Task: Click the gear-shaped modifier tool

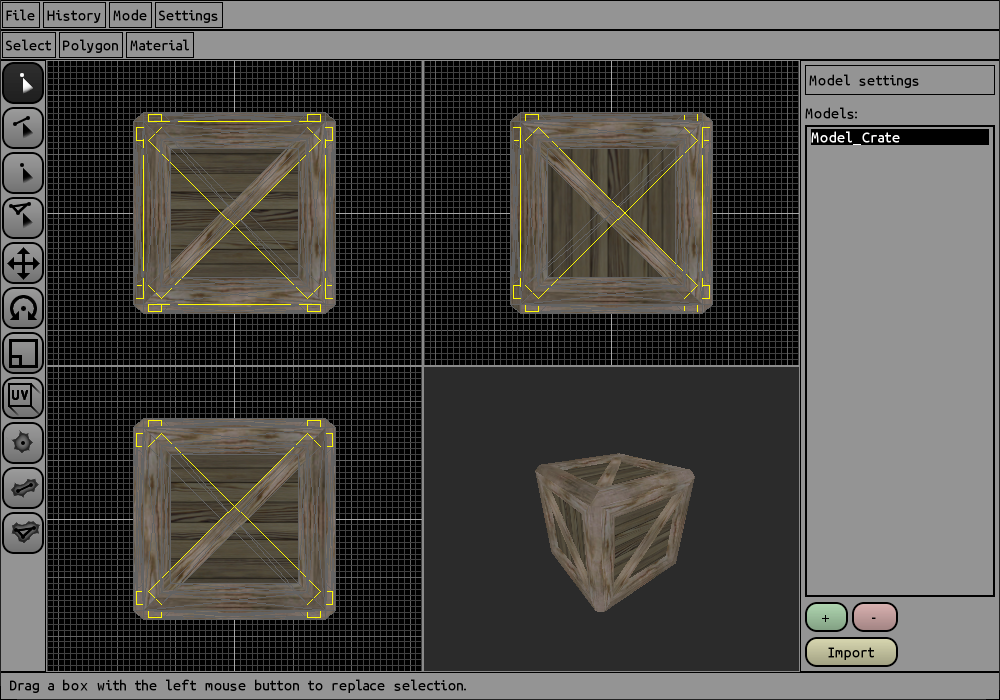Action: pyautogui.click(x=23, y=443)
